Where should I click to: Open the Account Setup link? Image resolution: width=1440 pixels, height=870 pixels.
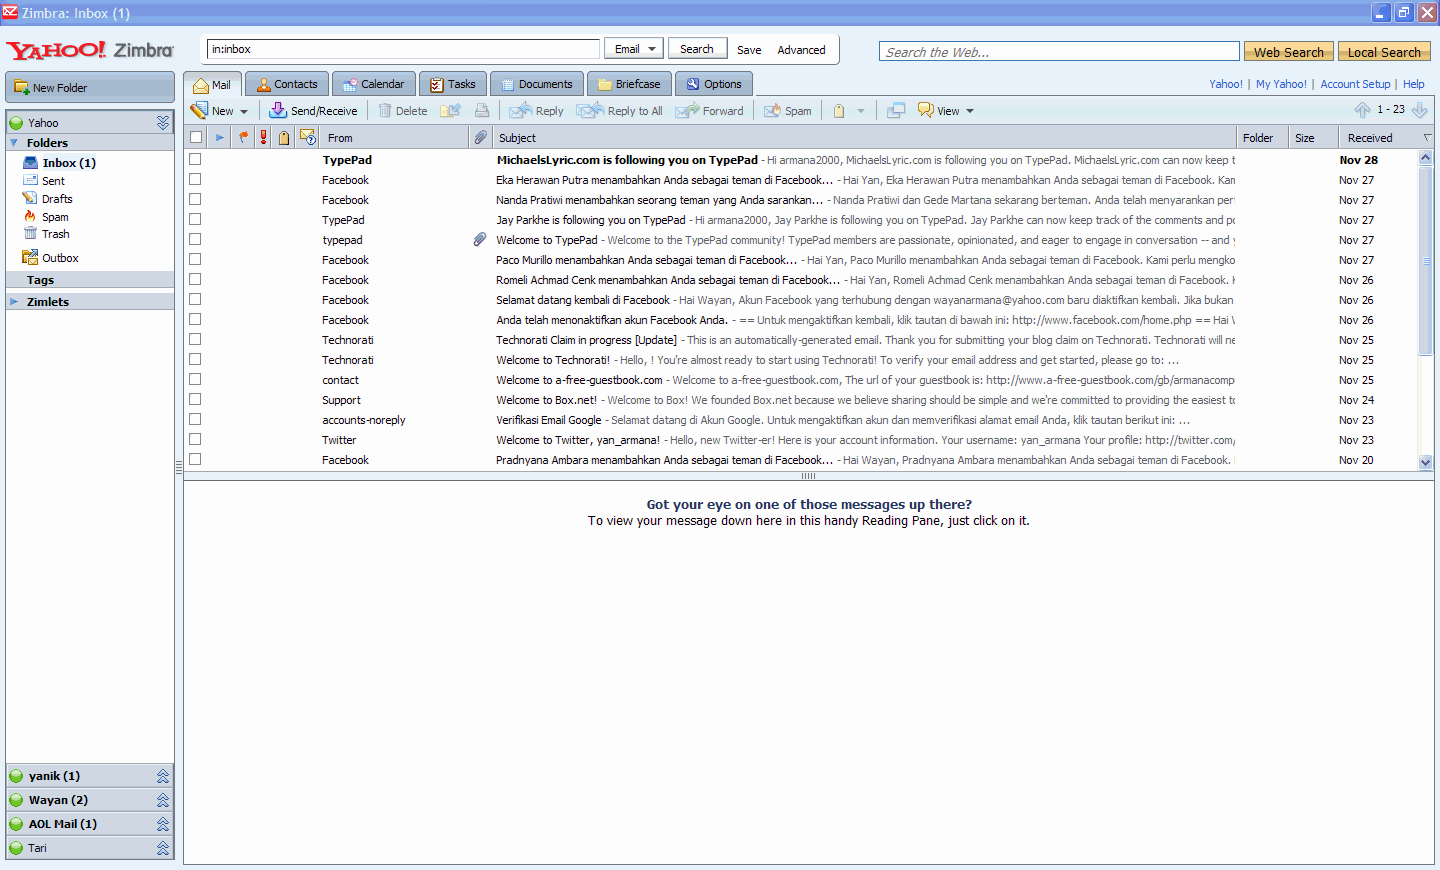pos(1355,84)
